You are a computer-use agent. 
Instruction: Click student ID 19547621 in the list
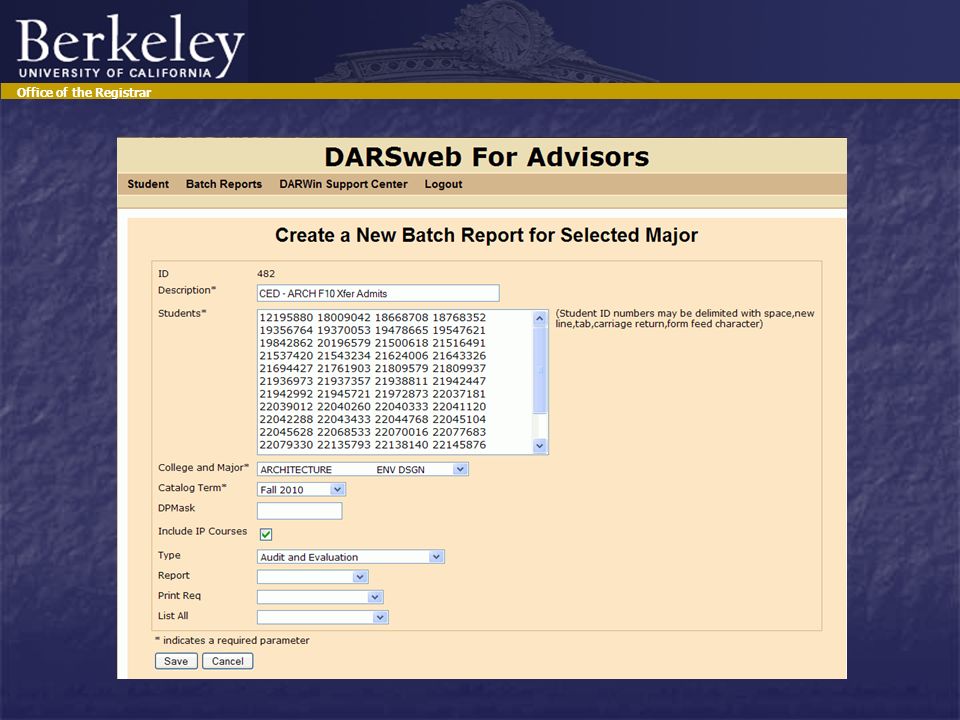pos(459,330)
